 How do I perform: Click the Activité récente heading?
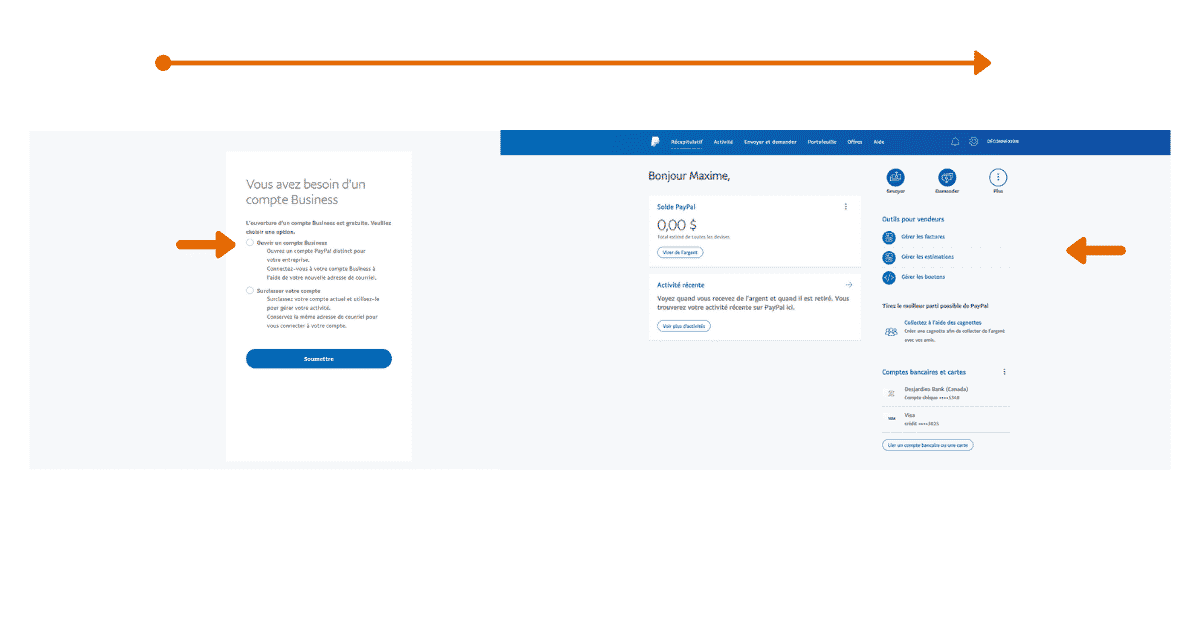(682, 285)
